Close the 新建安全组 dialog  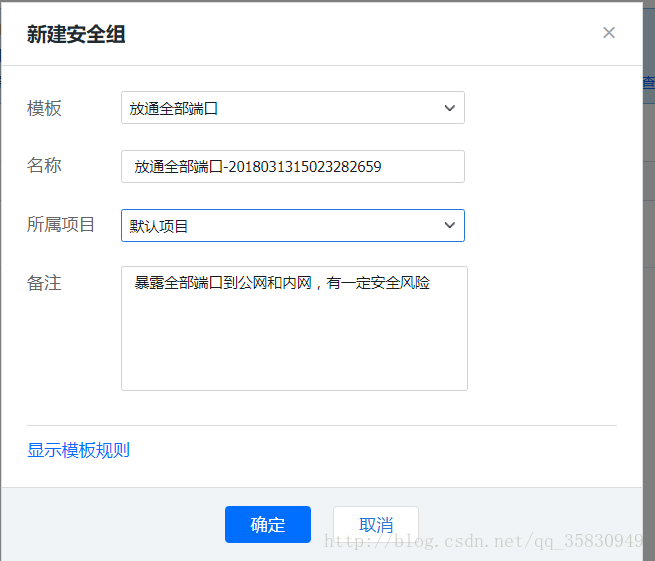[609, 33]
